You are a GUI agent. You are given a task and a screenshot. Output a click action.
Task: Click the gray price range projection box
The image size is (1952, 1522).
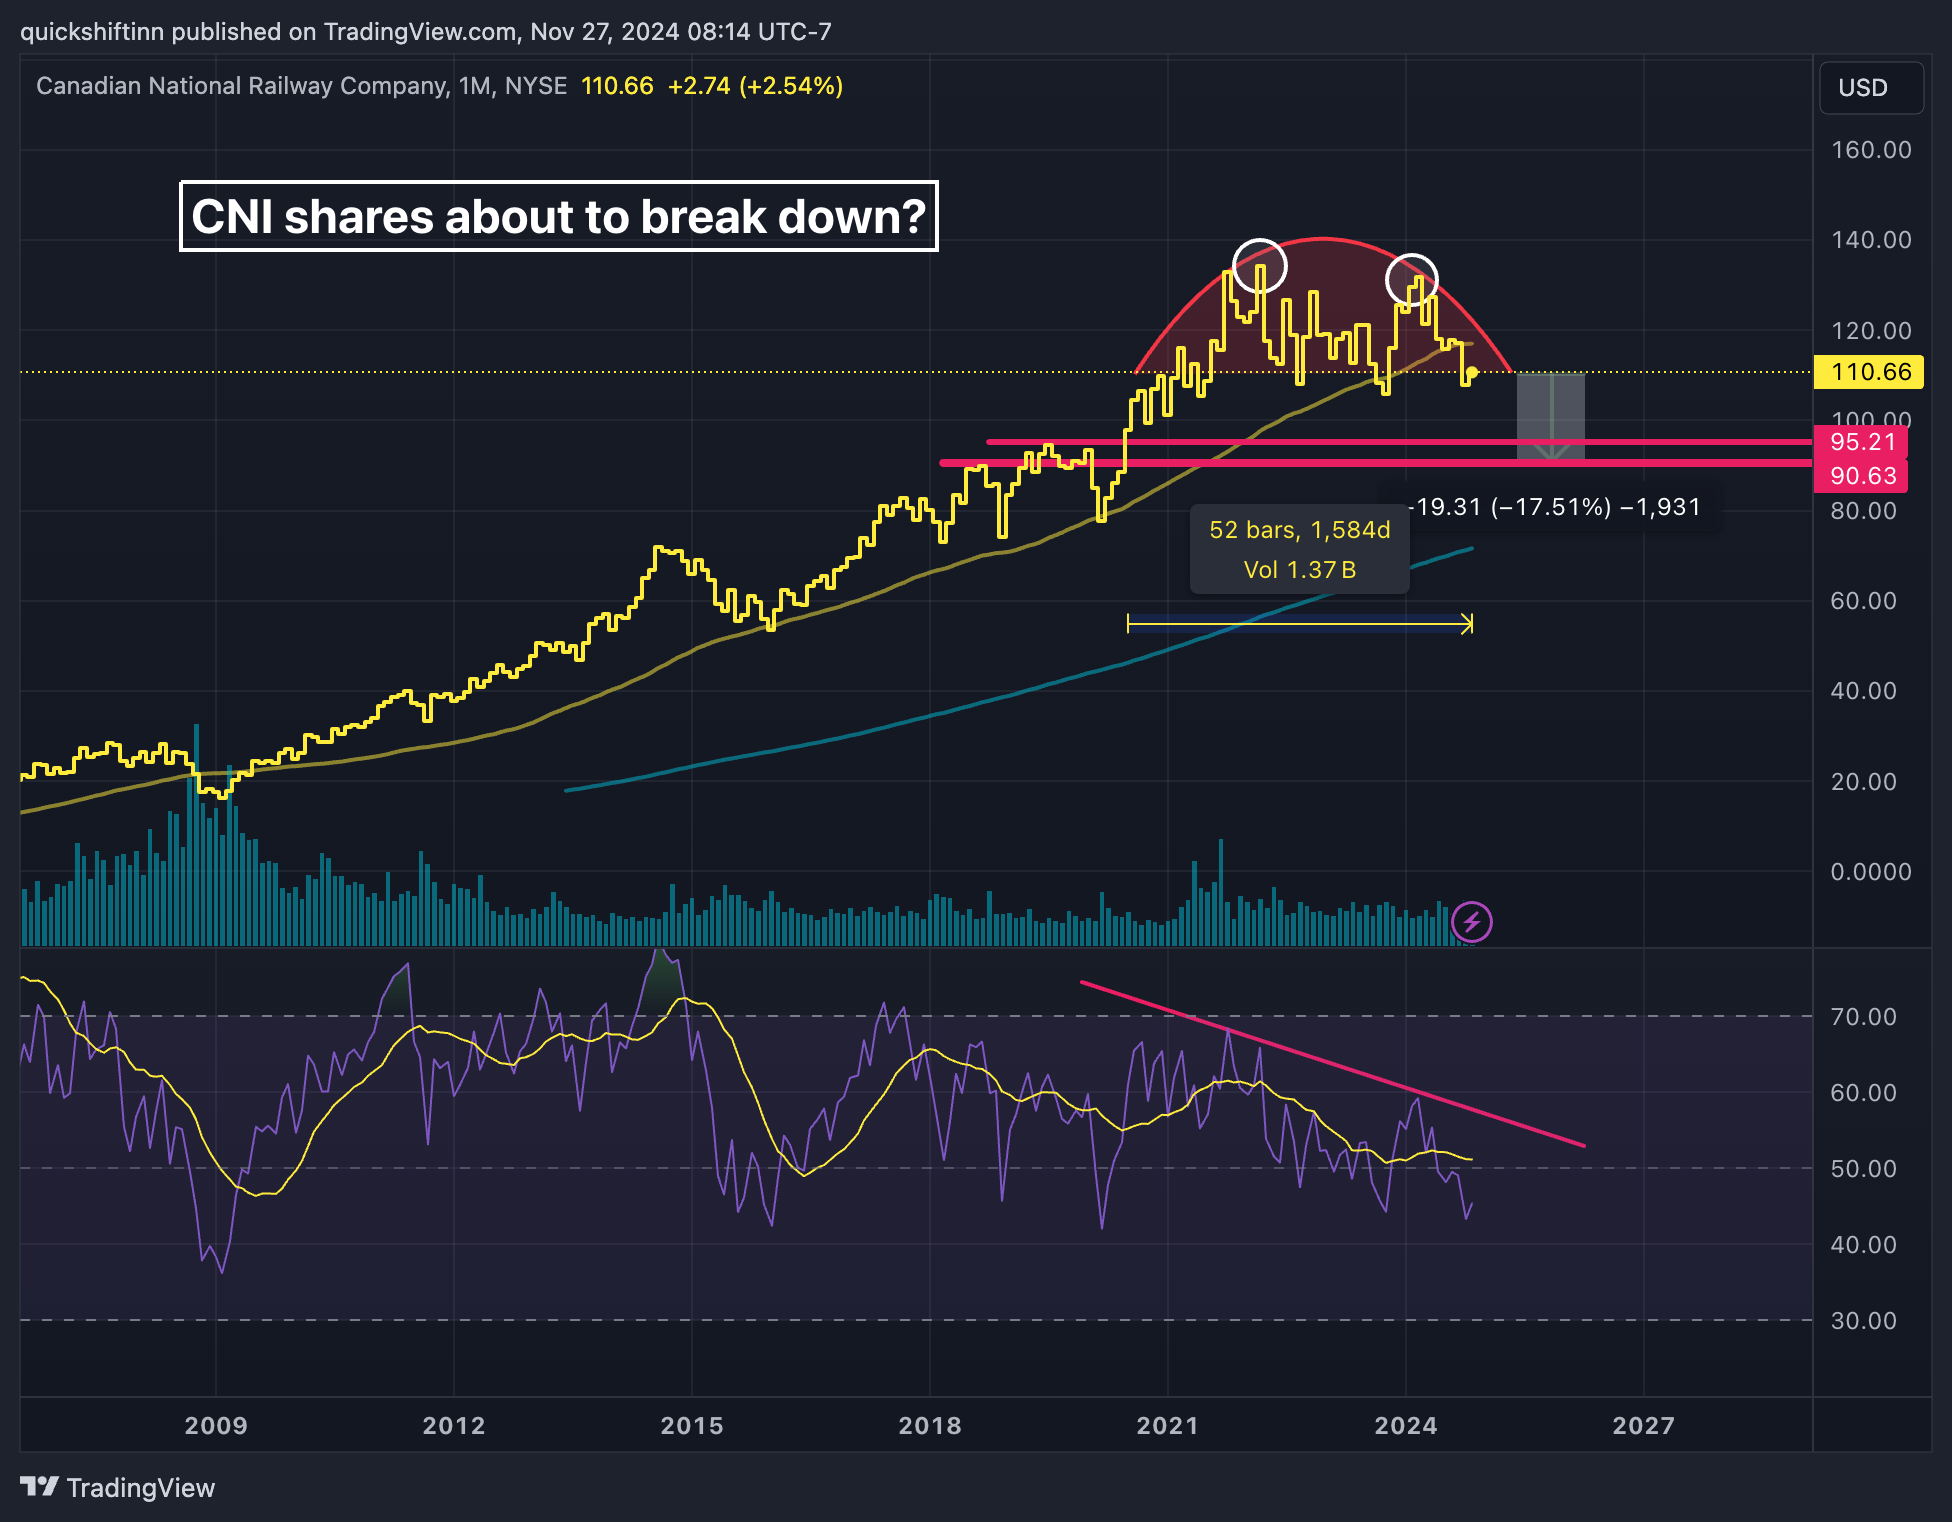click(1551, 417)
